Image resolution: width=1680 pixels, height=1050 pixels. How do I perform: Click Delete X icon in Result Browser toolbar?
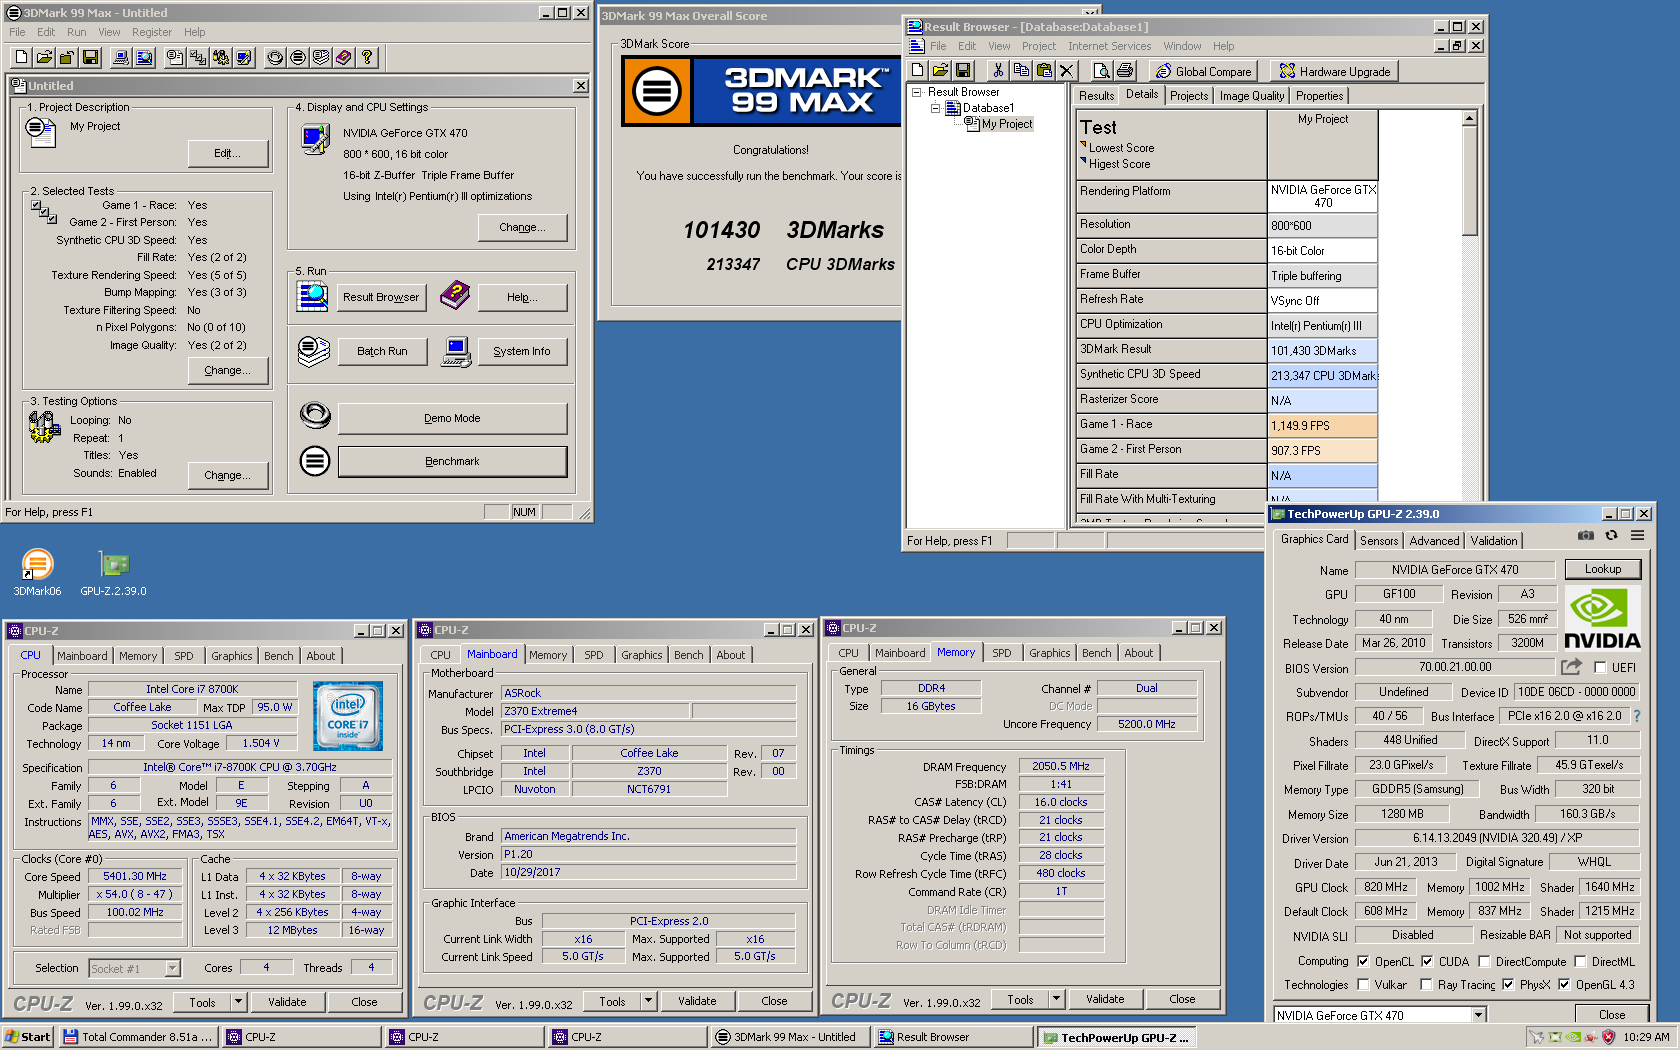click(1066, 71)
